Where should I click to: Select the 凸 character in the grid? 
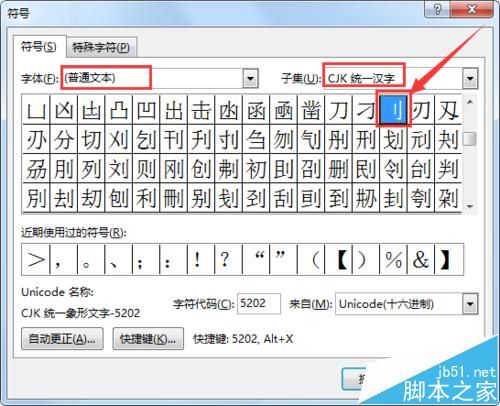pos(119,110)
